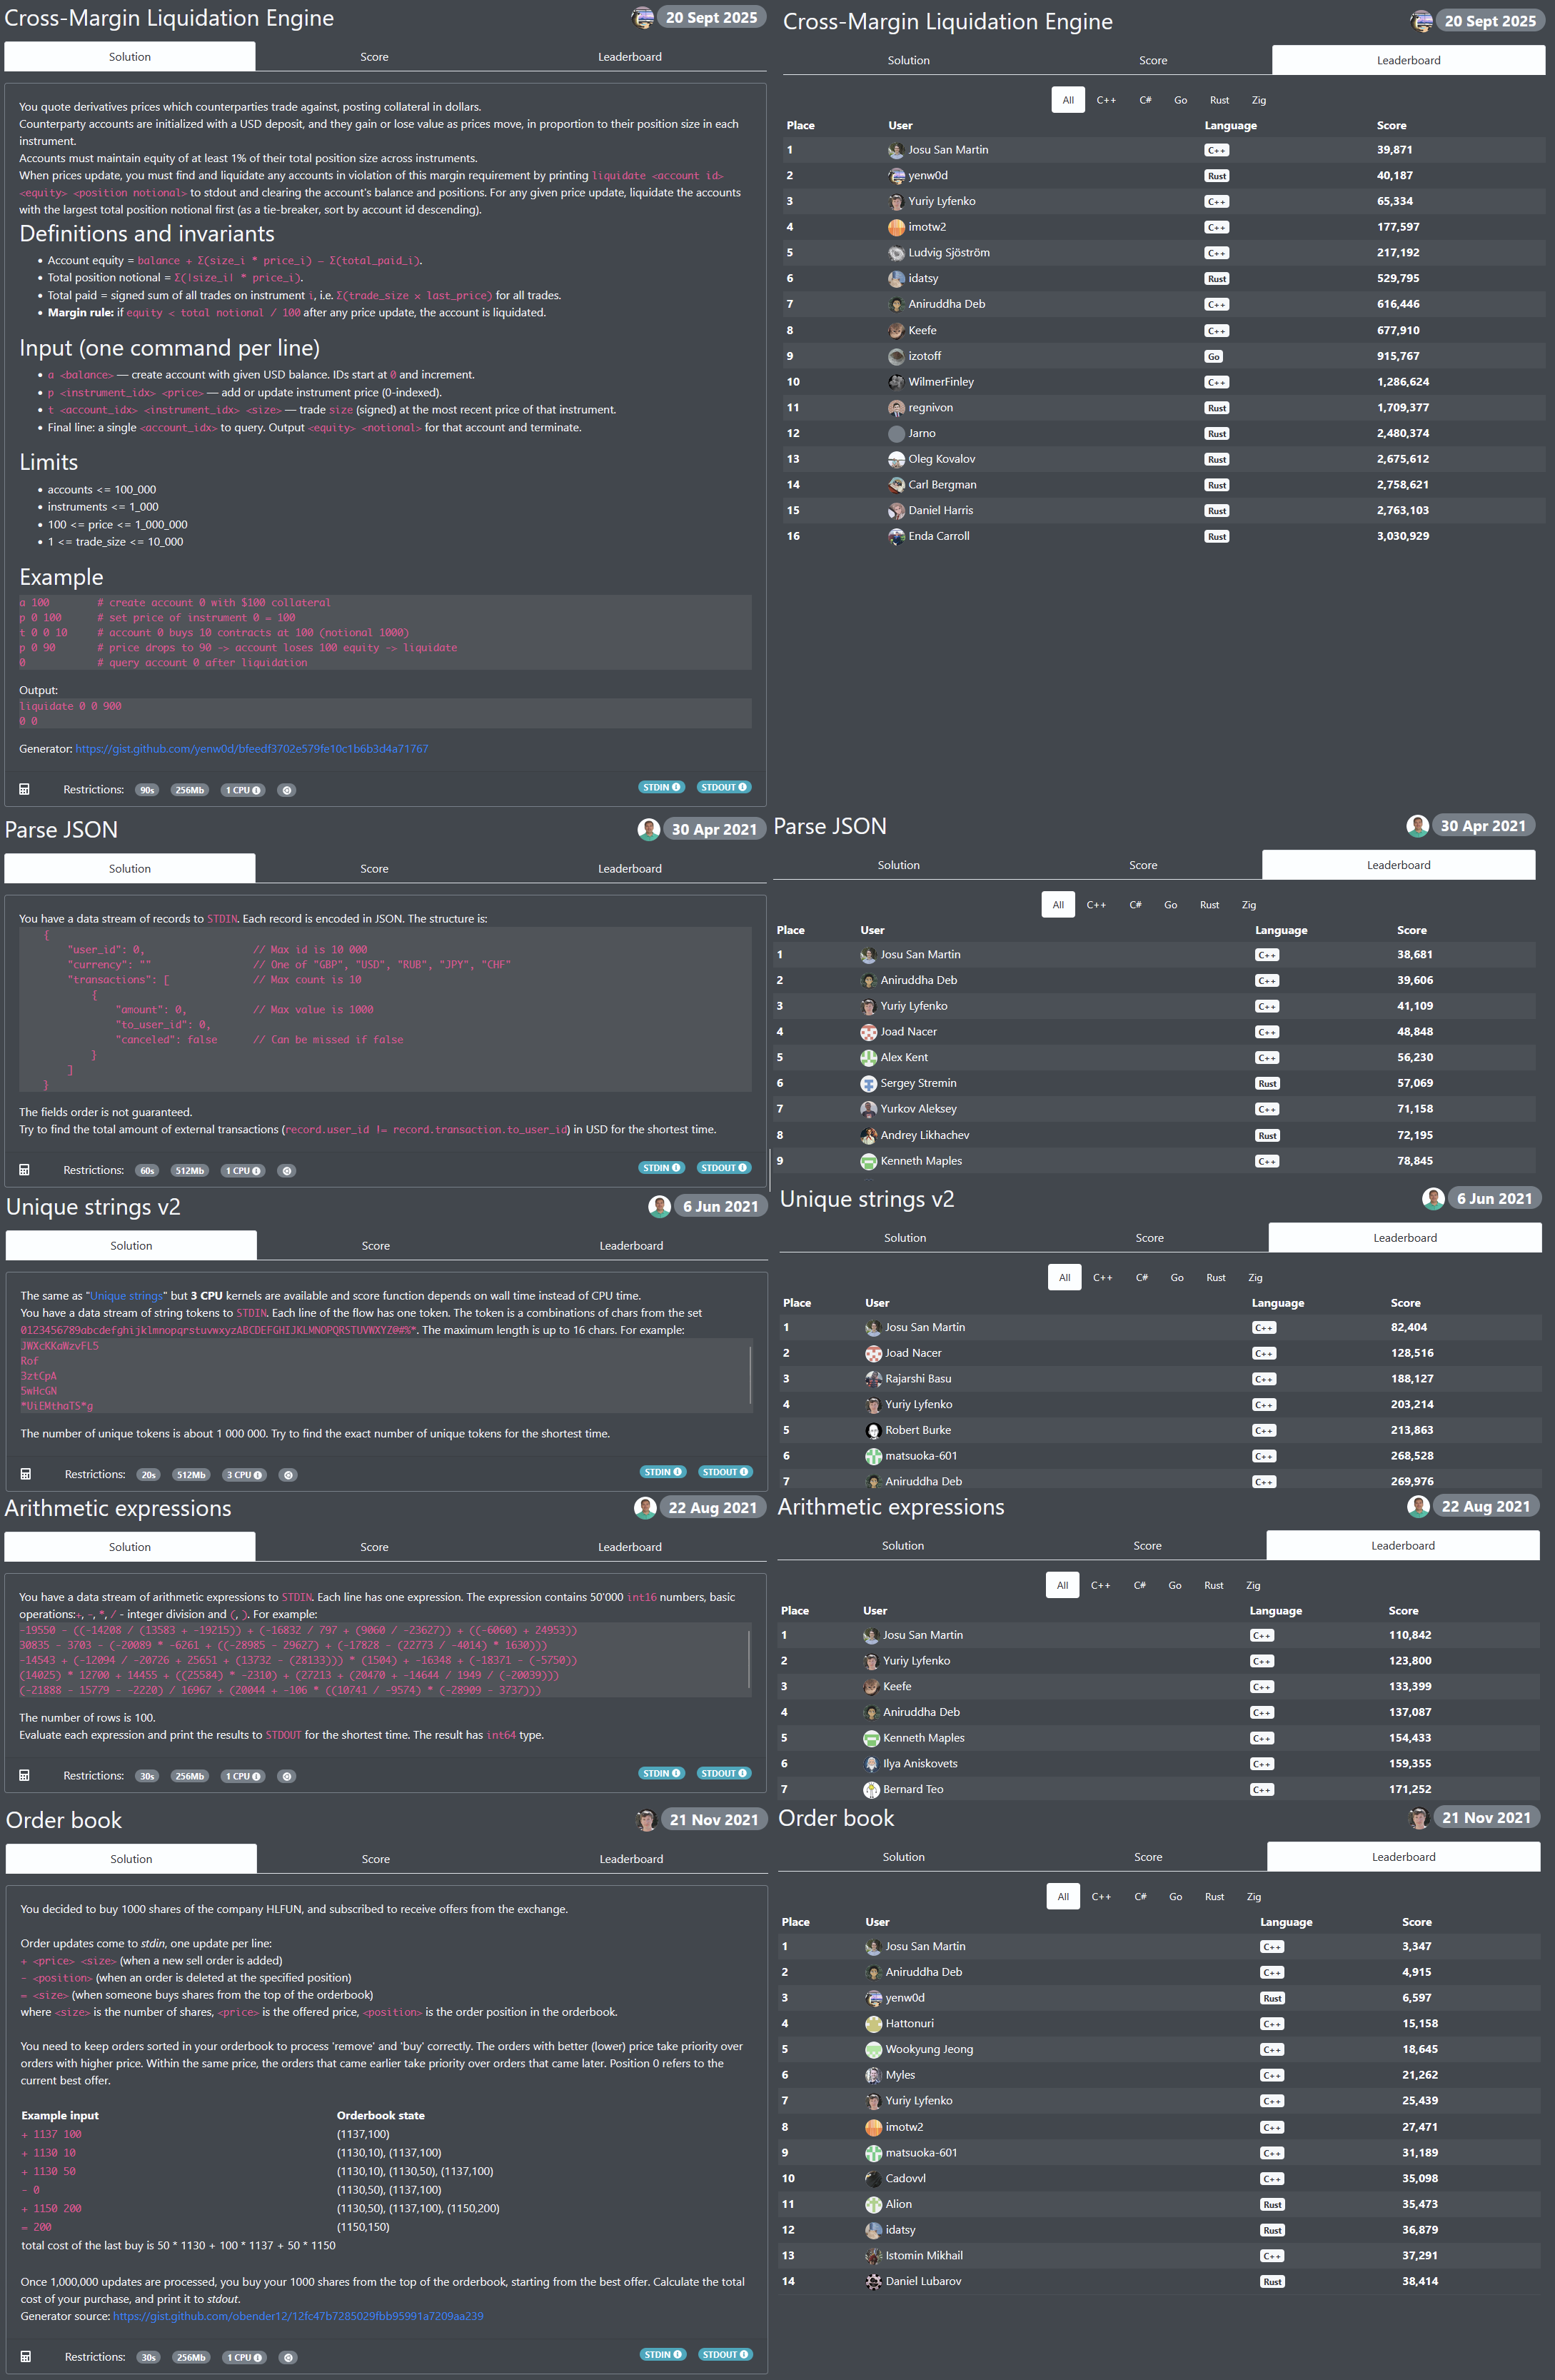Open Solution tab in right Order book panel
The width and height of the screenshot is (1555, 2380).
tap(903, 1857)
